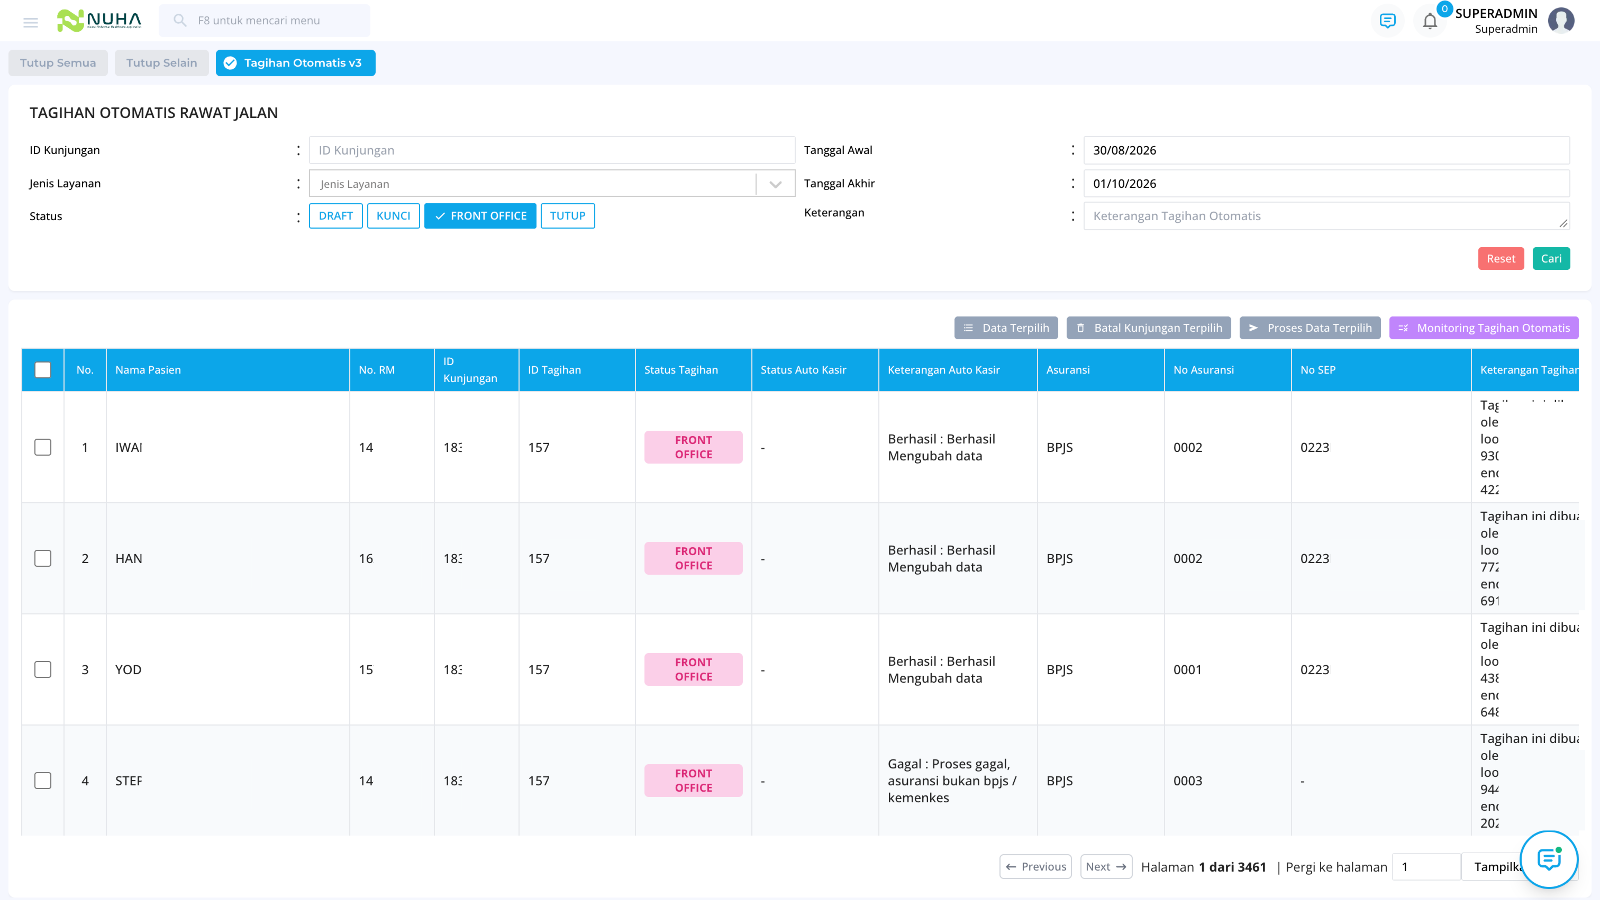1600x900 pixels.
Task: Open the chat message icon in header
Action: (x=1387, y=21)
